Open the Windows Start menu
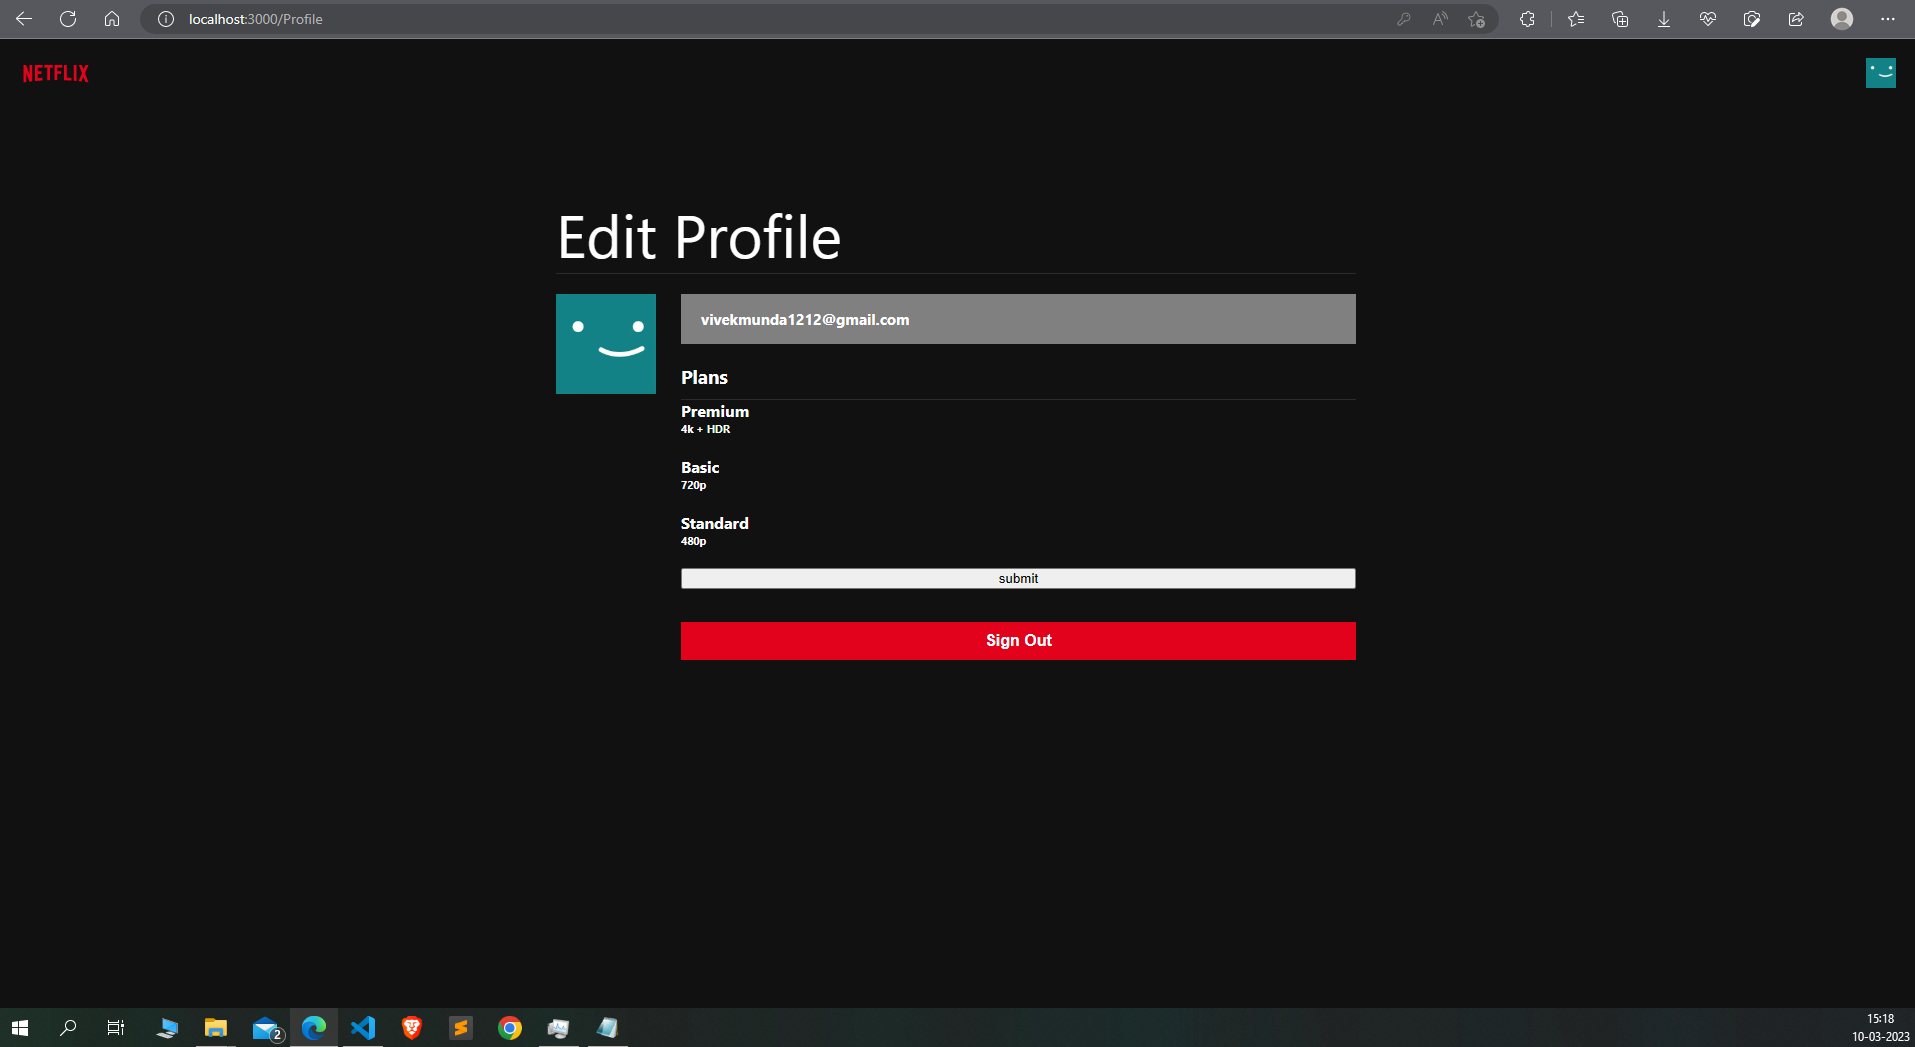1915x1047 pixels. click(19, 1027)
